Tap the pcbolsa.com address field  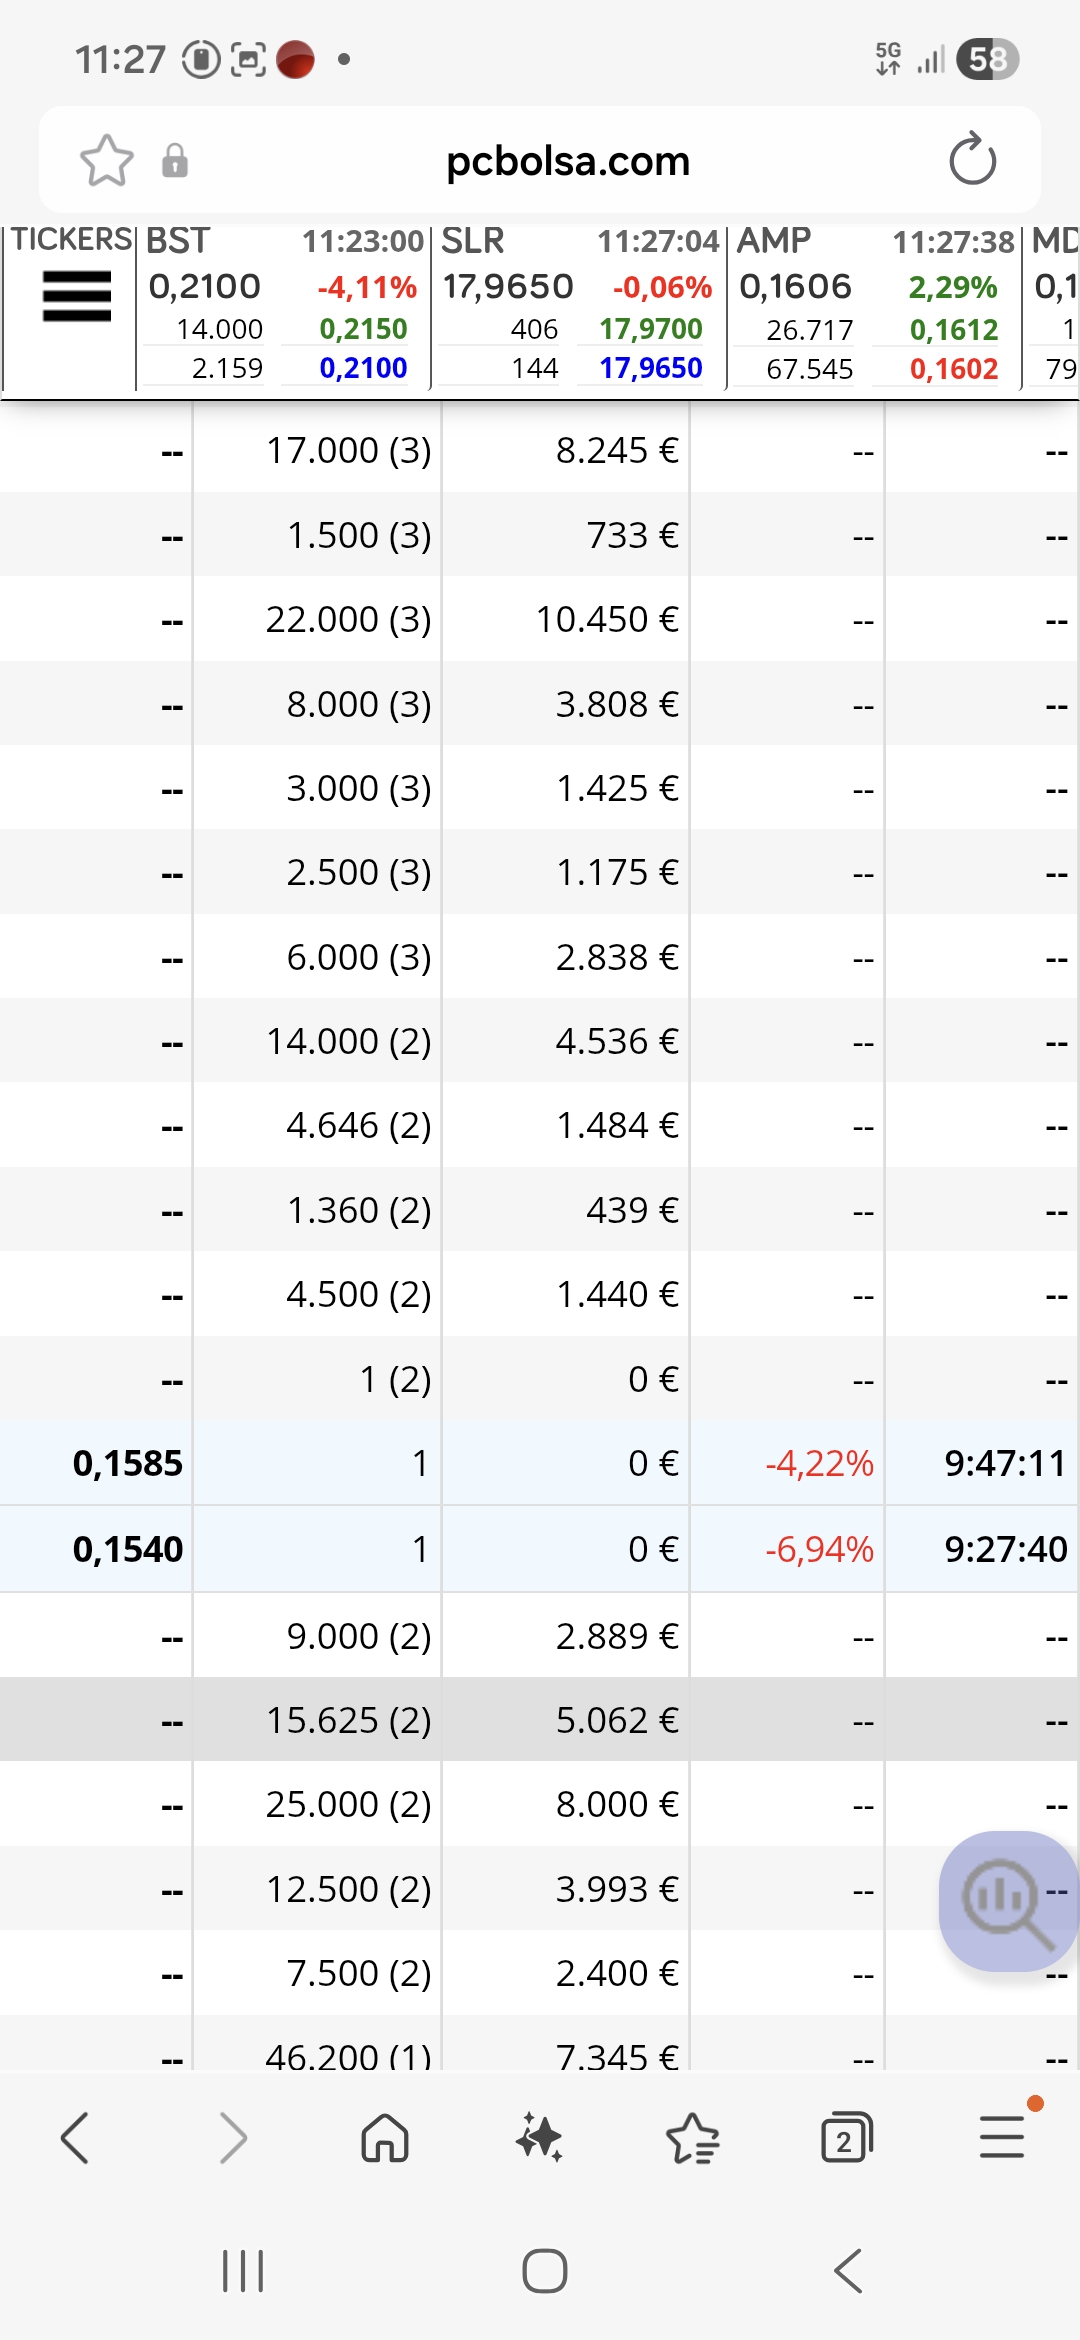(567, 161)
